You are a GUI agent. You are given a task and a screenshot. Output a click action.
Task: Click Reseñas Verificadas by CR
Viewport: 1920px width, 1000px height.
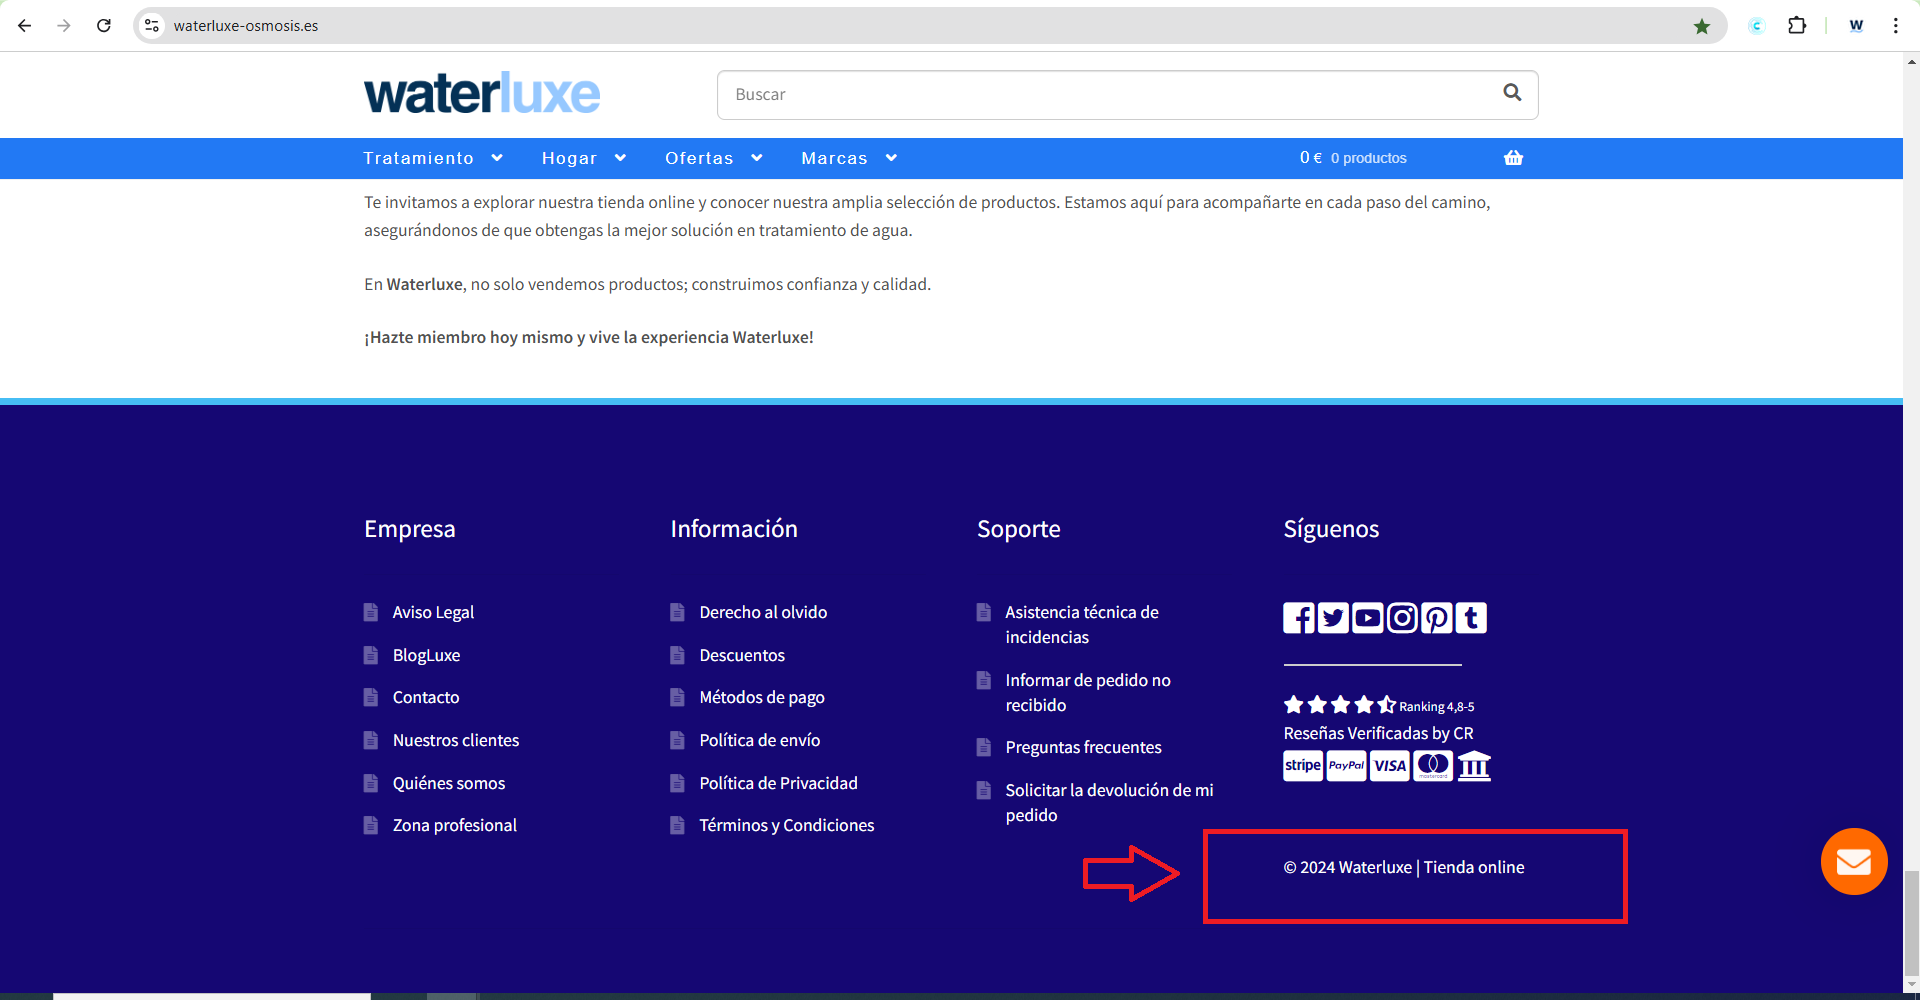(x=1378, y=733)
